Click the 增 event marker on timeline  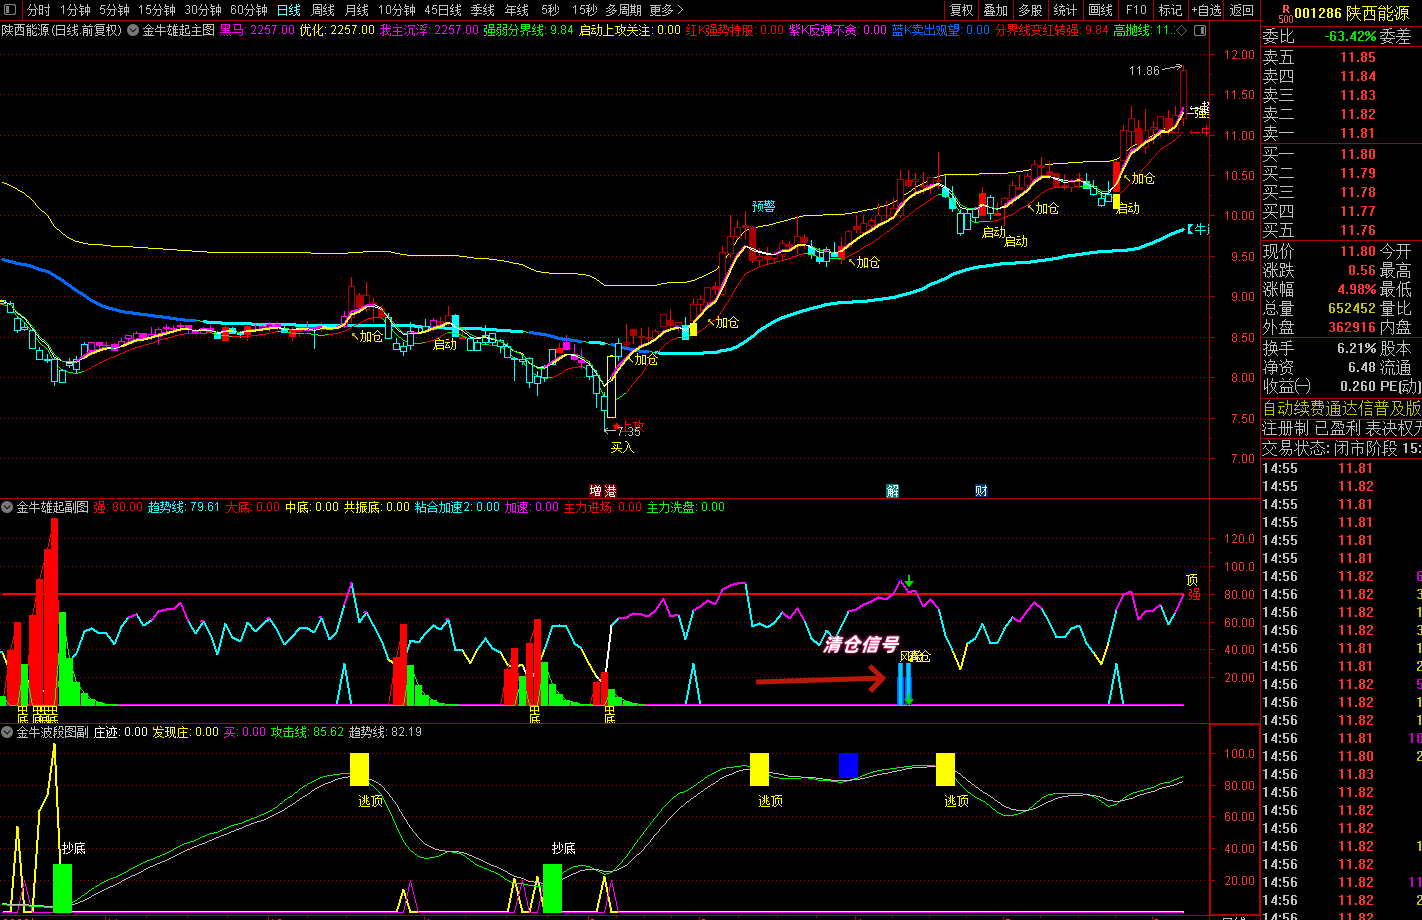coord(595,490)
